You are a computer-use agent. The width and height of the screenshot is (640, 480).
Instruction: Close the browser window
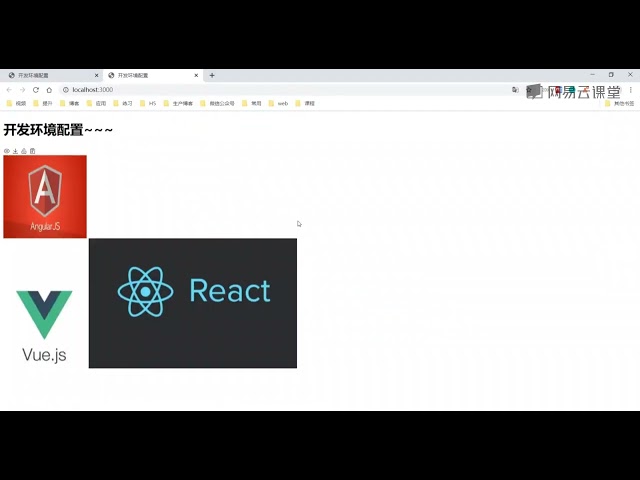tap(630, 75)
